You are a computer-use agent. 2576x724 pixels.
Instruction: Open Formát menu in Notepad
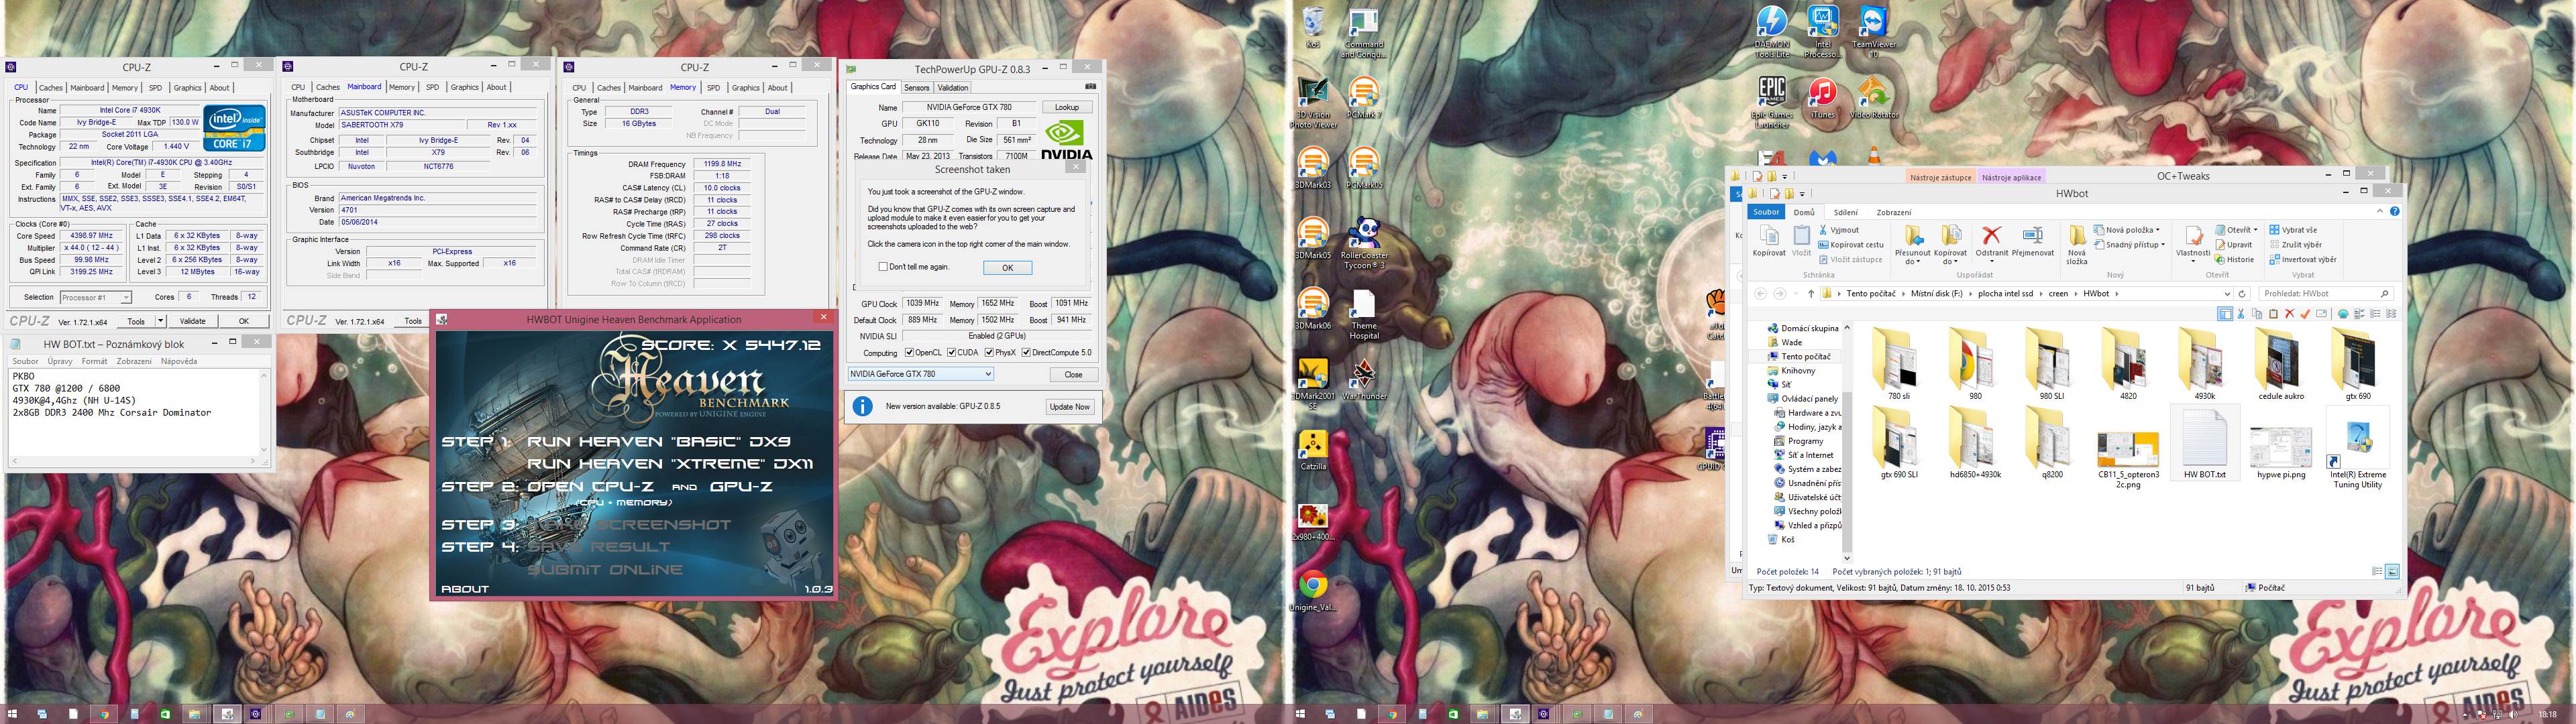(x=94, y=361)
